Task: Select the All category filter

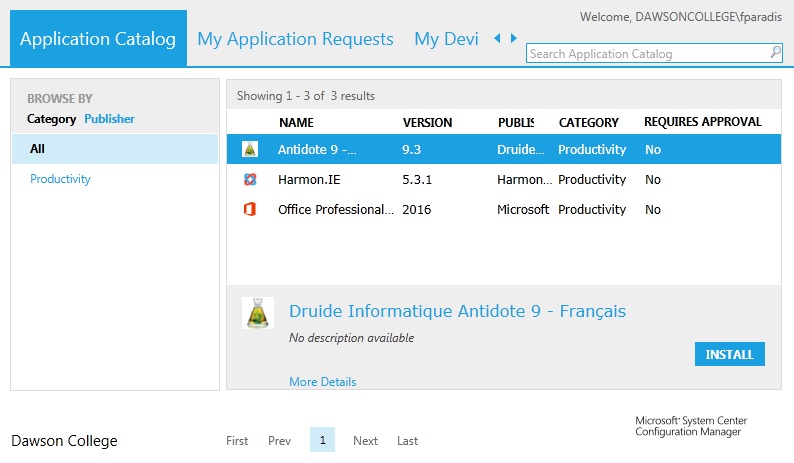Action: pos(115,149)
